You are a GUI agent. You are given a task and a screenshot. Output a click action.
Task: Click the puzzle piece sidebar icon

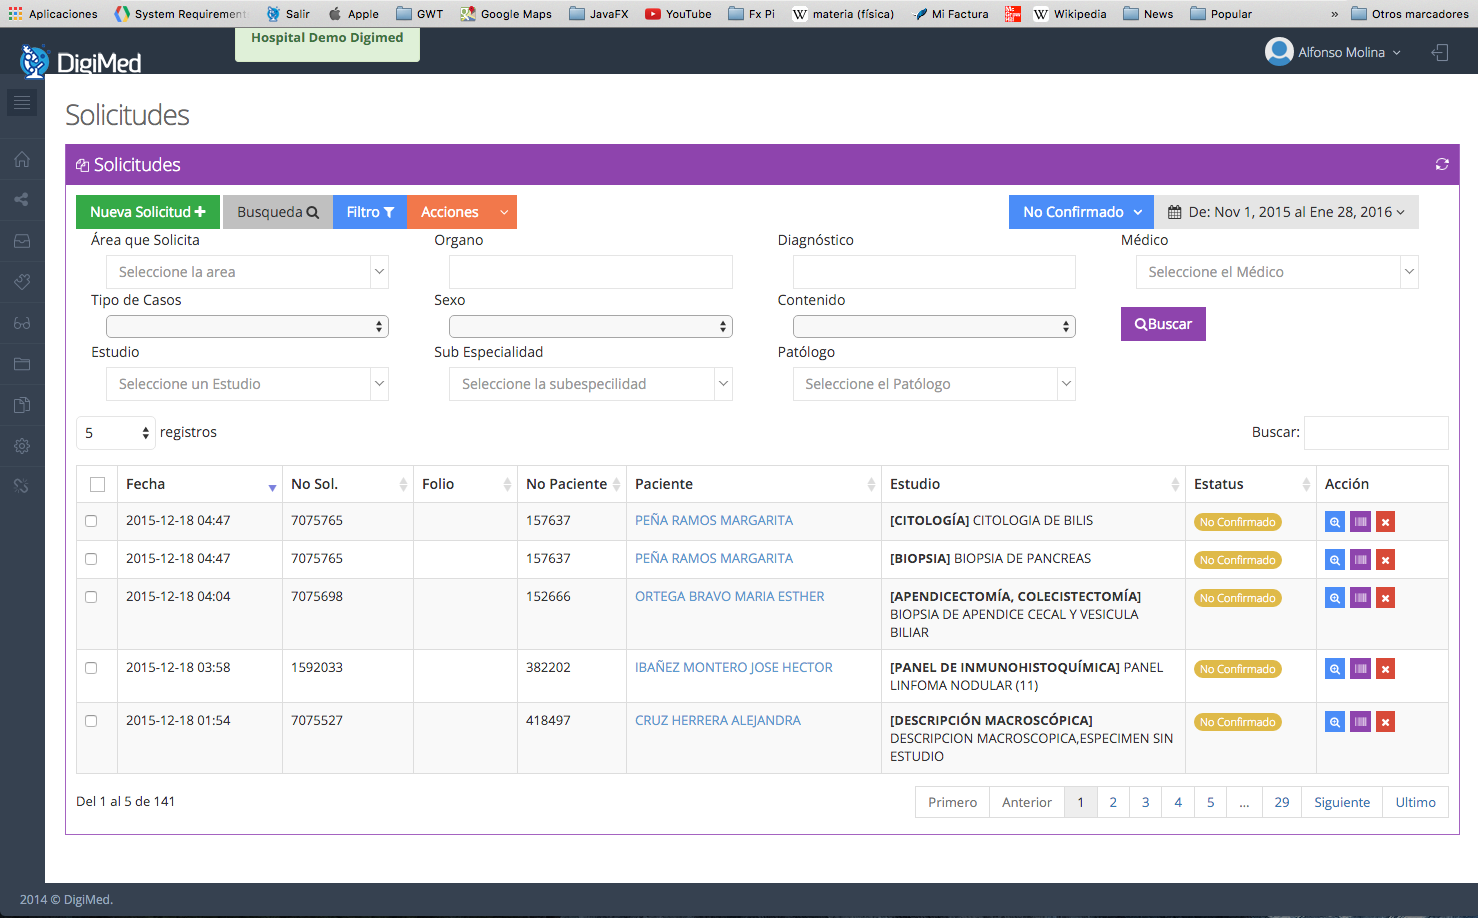22,282
